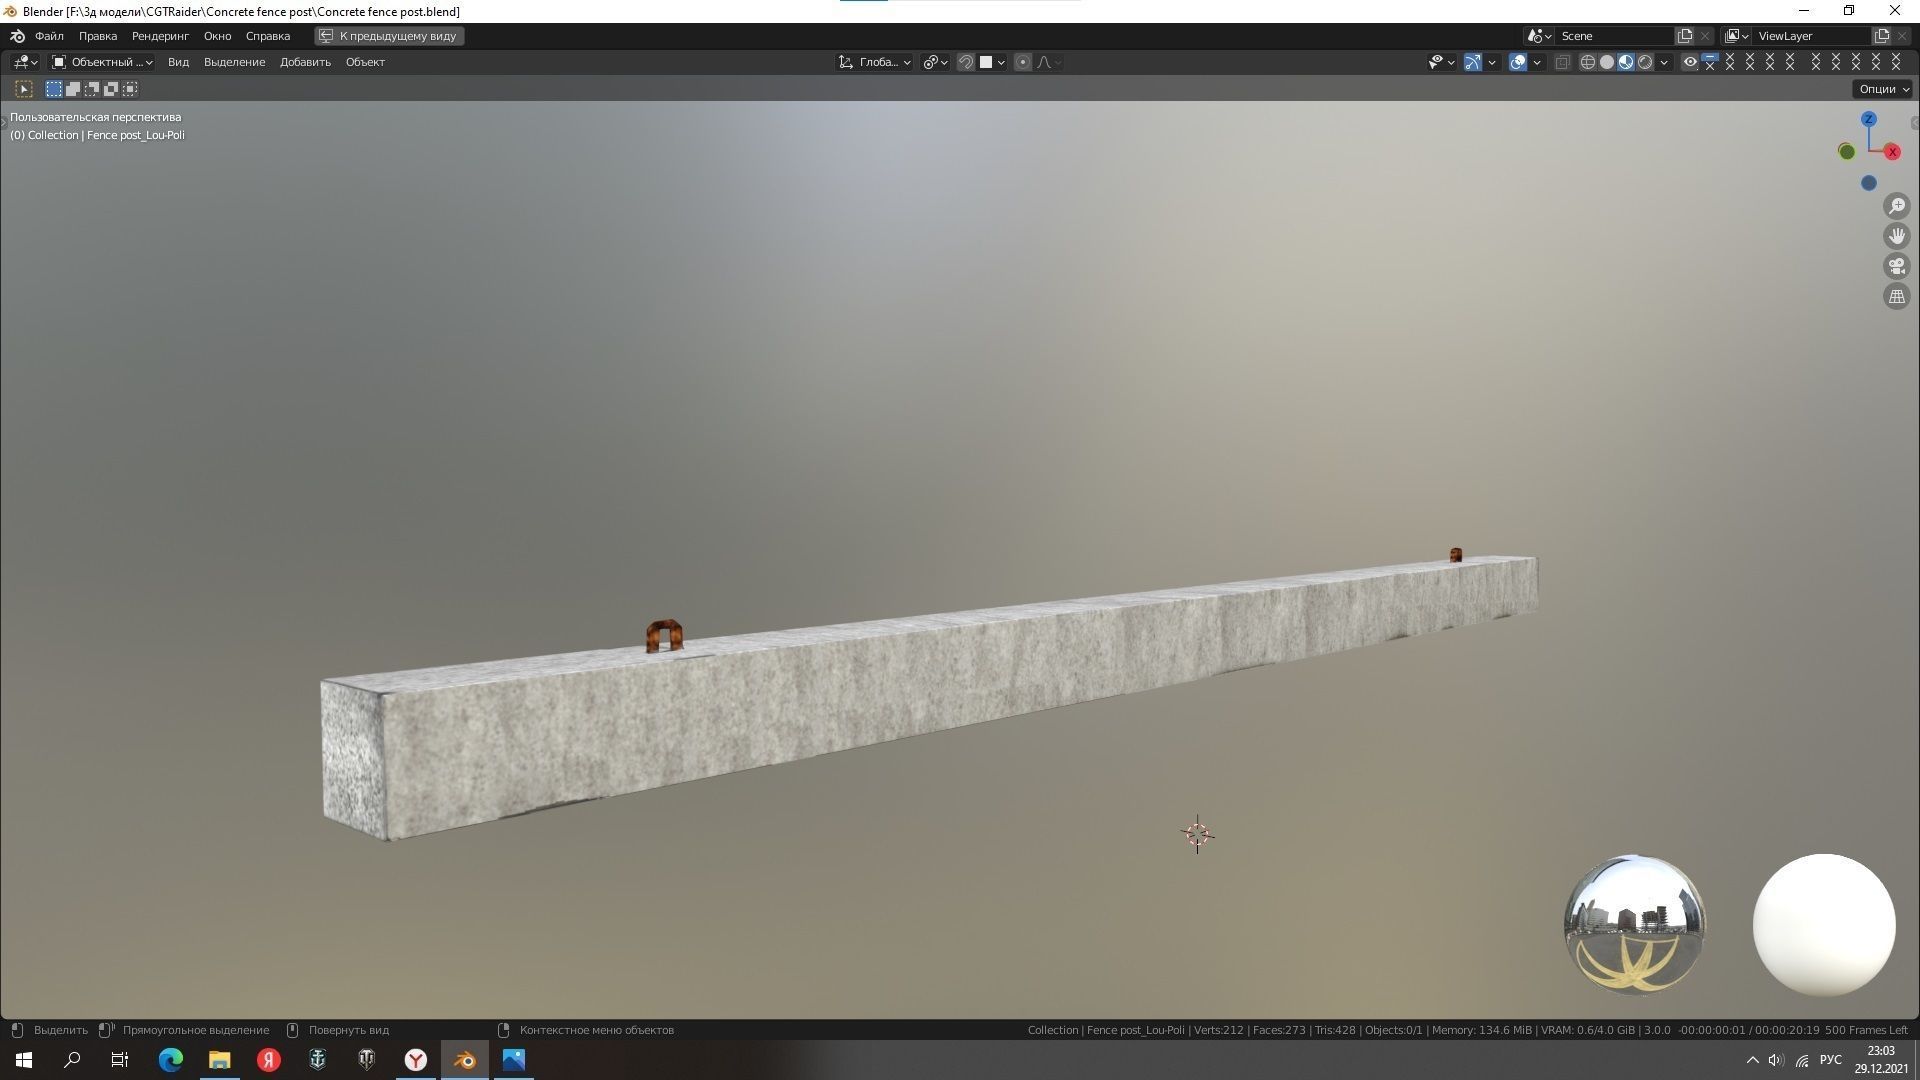Switch to Wireframe viewport shading

click(x=1588, y=62)
